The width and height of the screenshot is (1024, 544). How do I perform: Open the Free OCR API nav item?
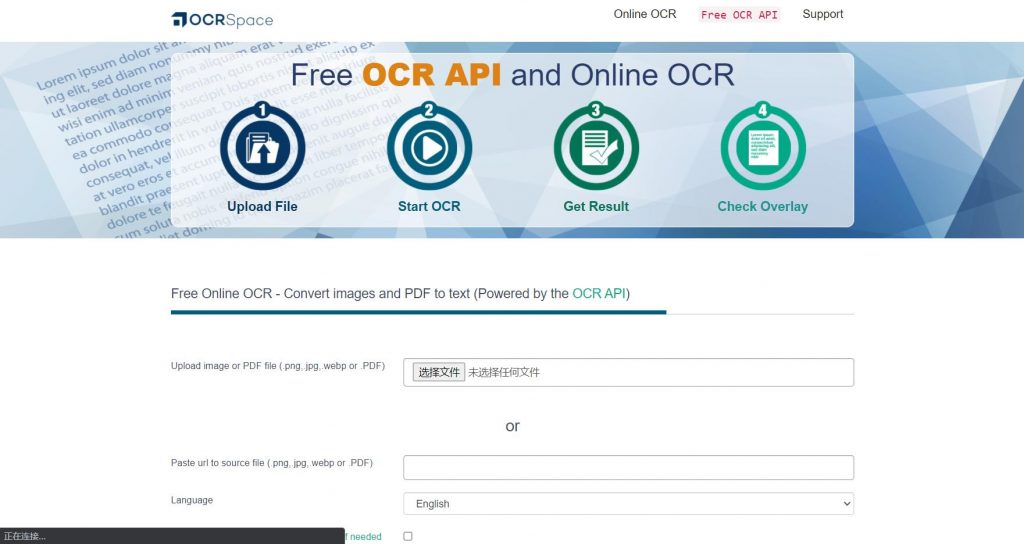click(739, 15)
